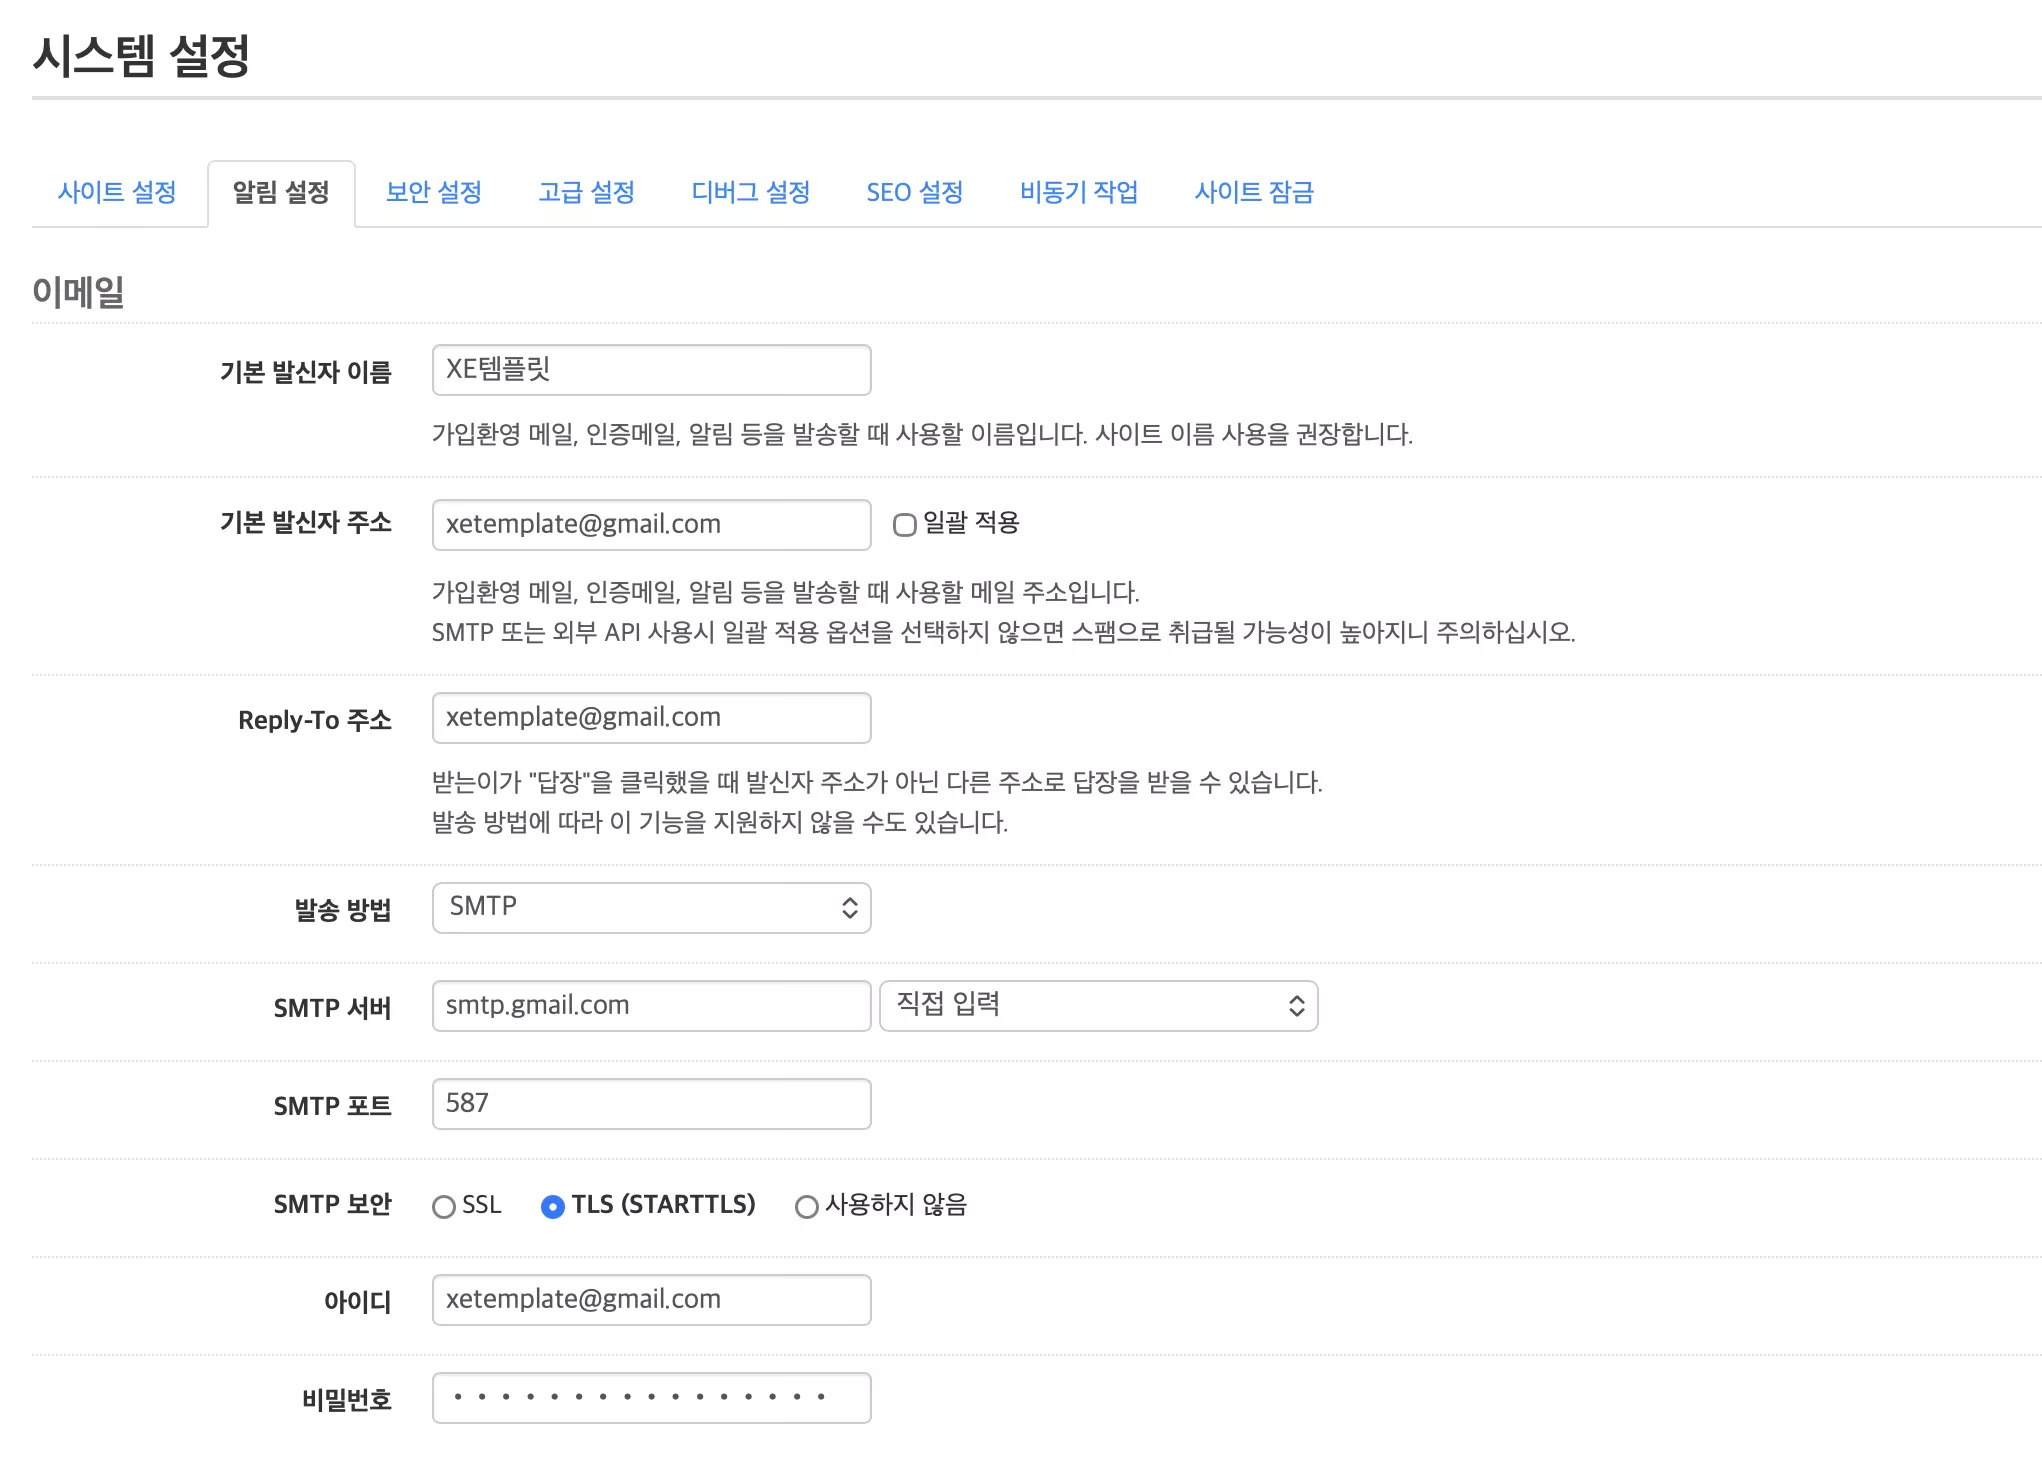Click the 비밀번호 password field
The image size is (2042, 1484).
coord(651,1397)
